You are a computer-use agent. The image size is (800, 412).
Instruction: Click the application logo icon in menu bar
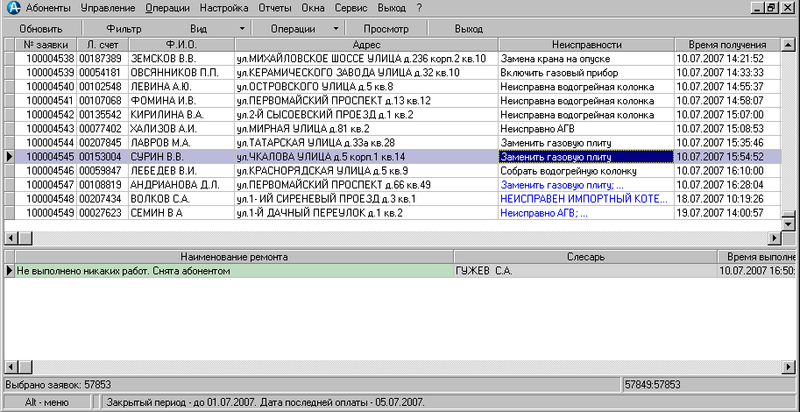tap(11, 8)
